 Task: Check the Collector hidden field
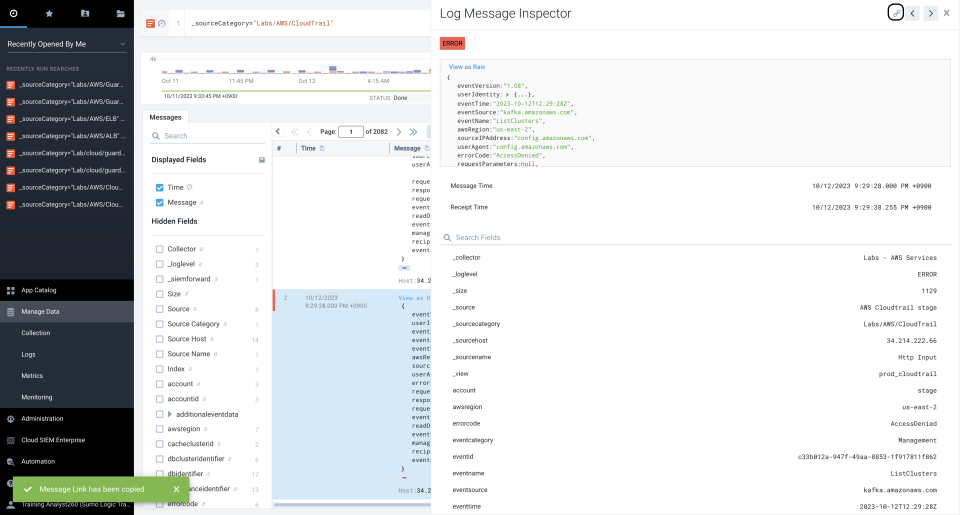click(x=160, y=249)
